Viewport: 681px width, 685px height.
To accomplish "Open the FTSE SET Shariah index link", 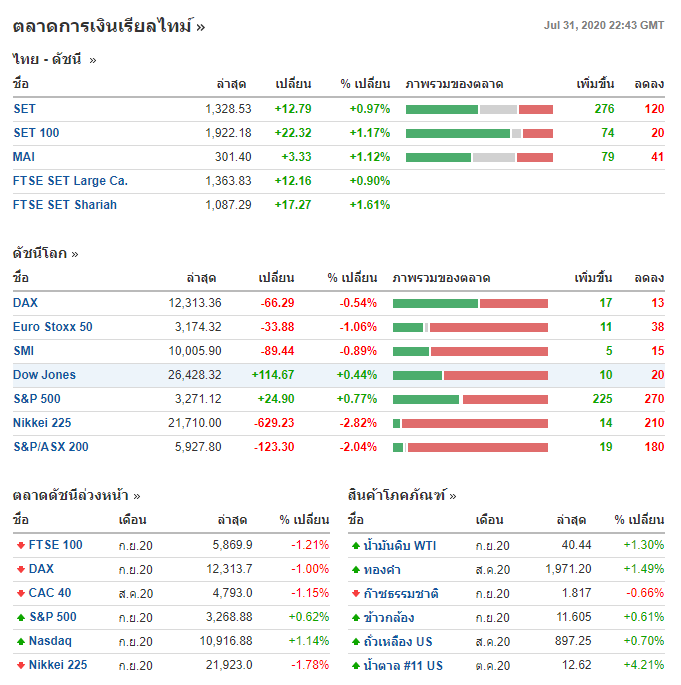I will tap(65, 205).
